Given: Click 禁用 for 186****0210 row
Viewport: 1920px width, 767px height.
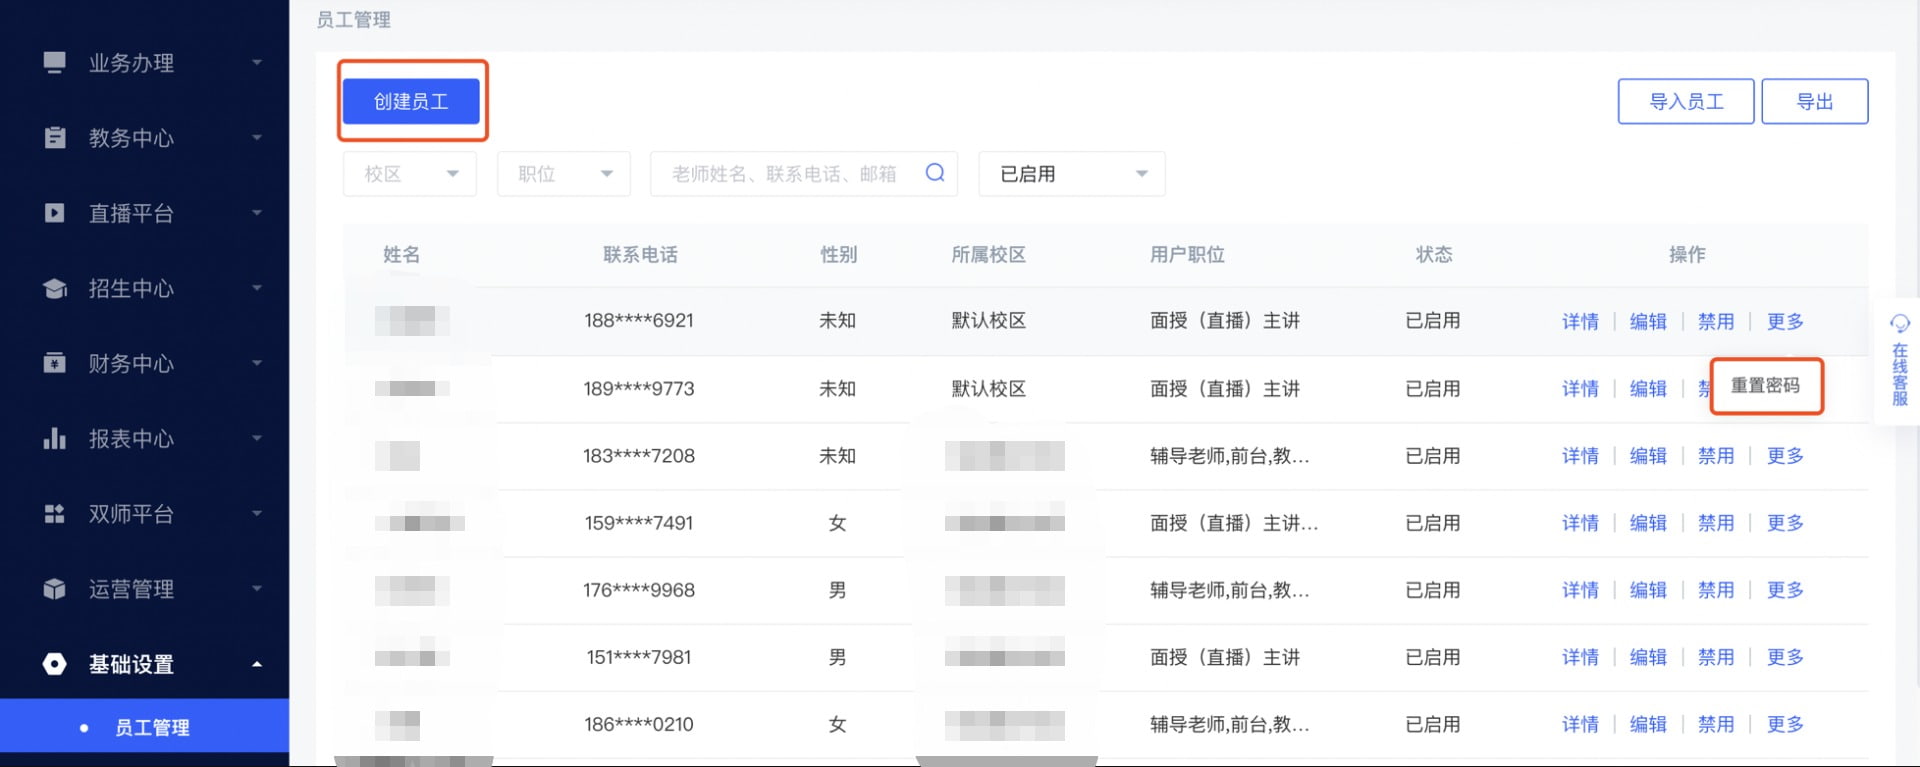Looking at the screenshot, I should coord(1716,724).
